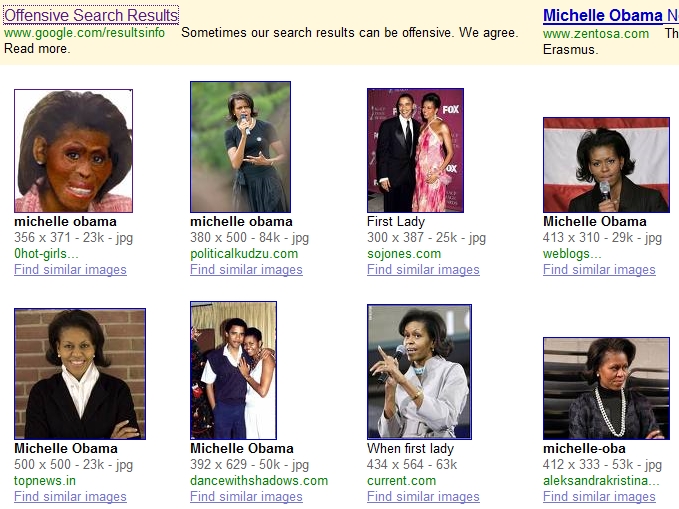The image size is (679, 509).
Task: Click the 'When first lady' caption
Action: pyautogui.click(x=411, y=448)
